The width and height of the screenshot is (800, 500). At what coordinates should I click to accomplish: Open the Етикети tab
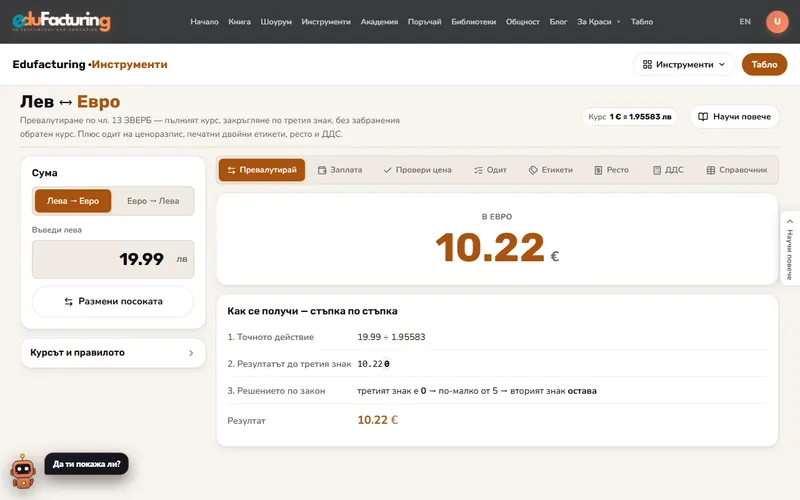click(551, 170)
